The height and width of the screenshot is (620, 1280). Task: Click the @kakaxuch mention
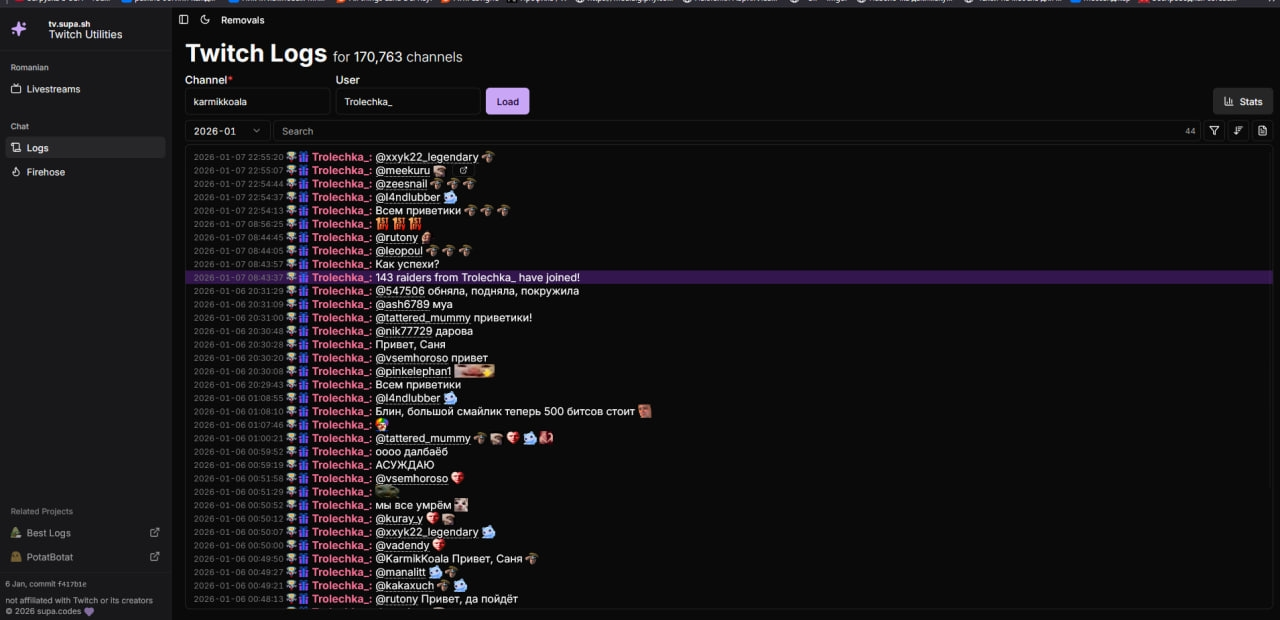coord(404,585)
